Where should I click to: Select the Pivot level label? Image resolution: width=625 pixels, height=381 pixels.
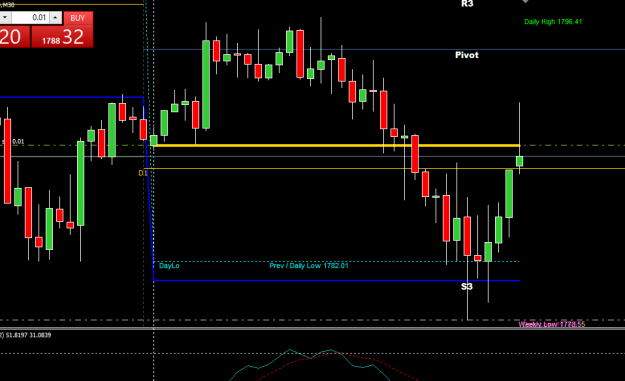coord(467,55)
